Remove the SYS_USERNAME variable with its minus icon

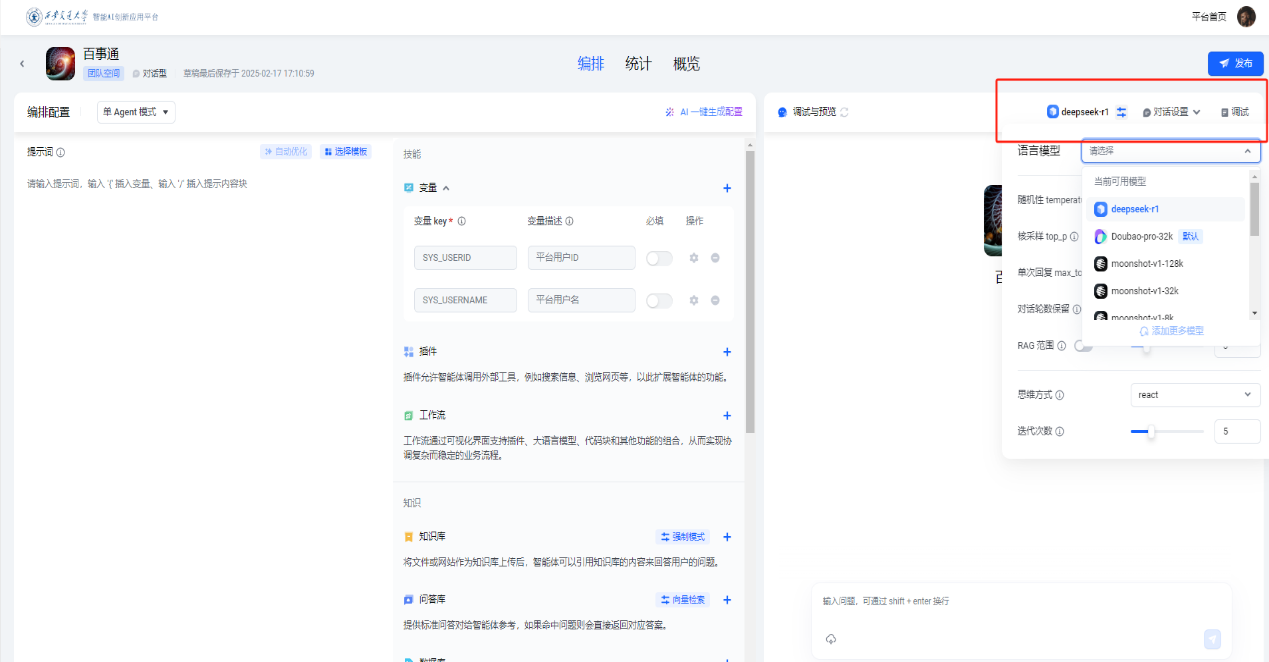(715, 301)
